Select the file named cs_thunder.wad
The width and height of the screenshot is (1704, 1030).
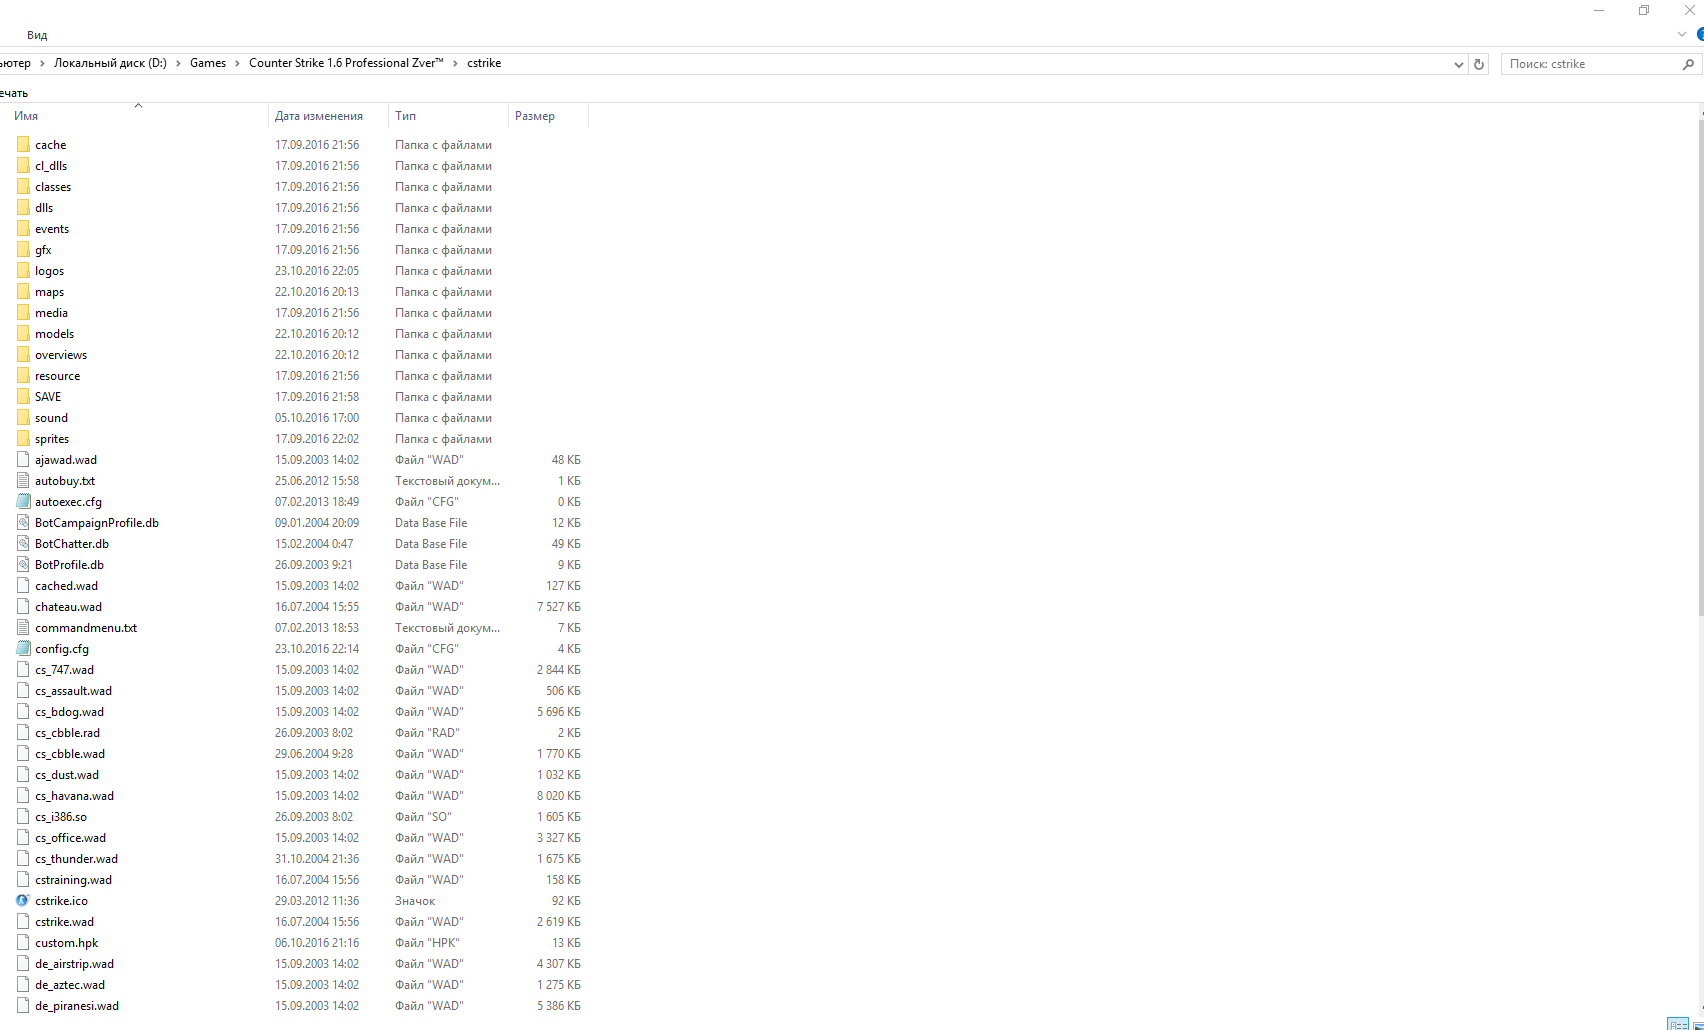(x=76, y=859)
